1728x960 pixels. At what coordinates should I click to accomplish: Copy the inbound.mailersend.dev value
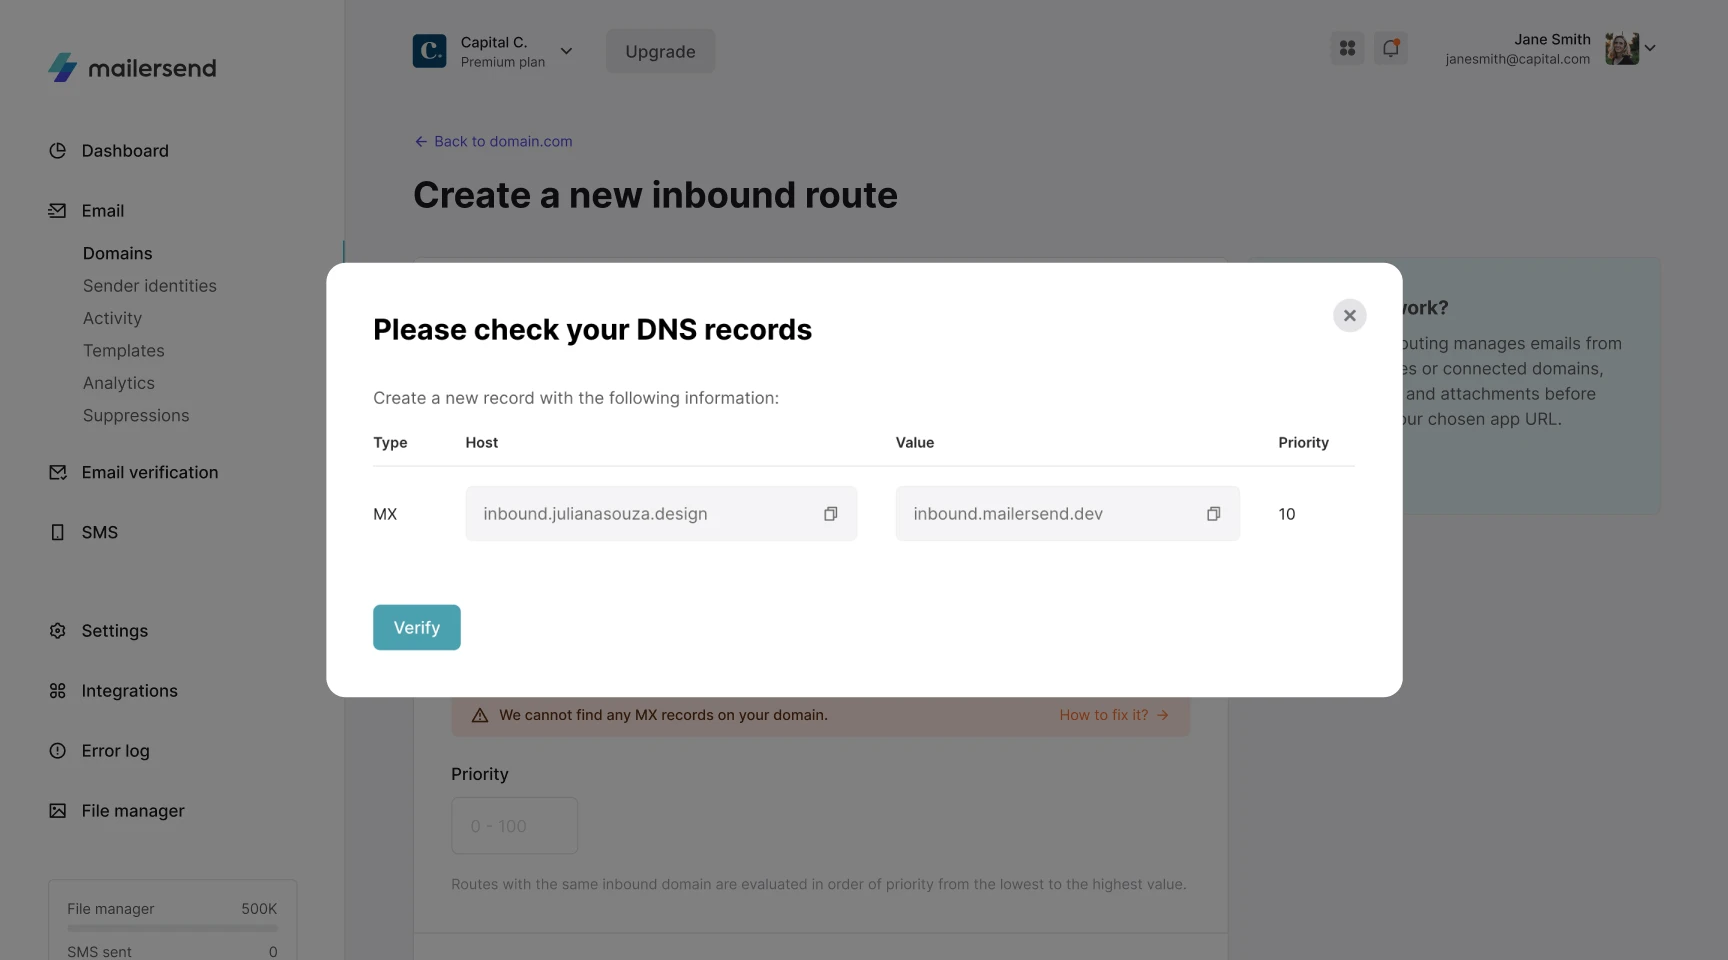click(1213, 514)
